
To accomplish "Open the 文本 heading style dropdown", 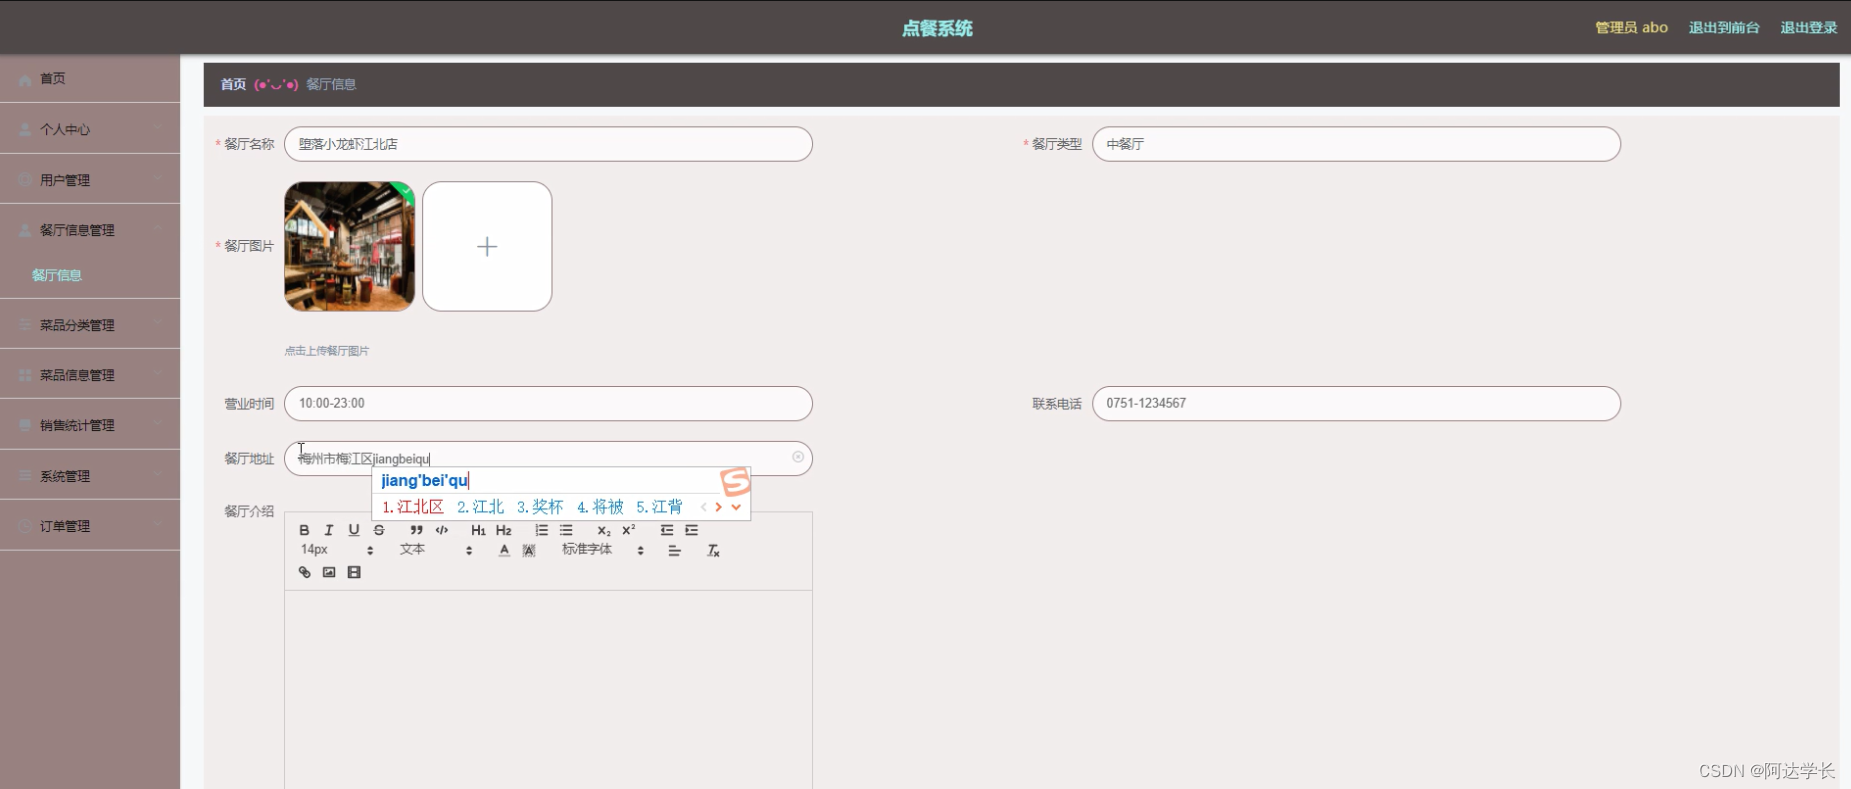I will point(436,550).
